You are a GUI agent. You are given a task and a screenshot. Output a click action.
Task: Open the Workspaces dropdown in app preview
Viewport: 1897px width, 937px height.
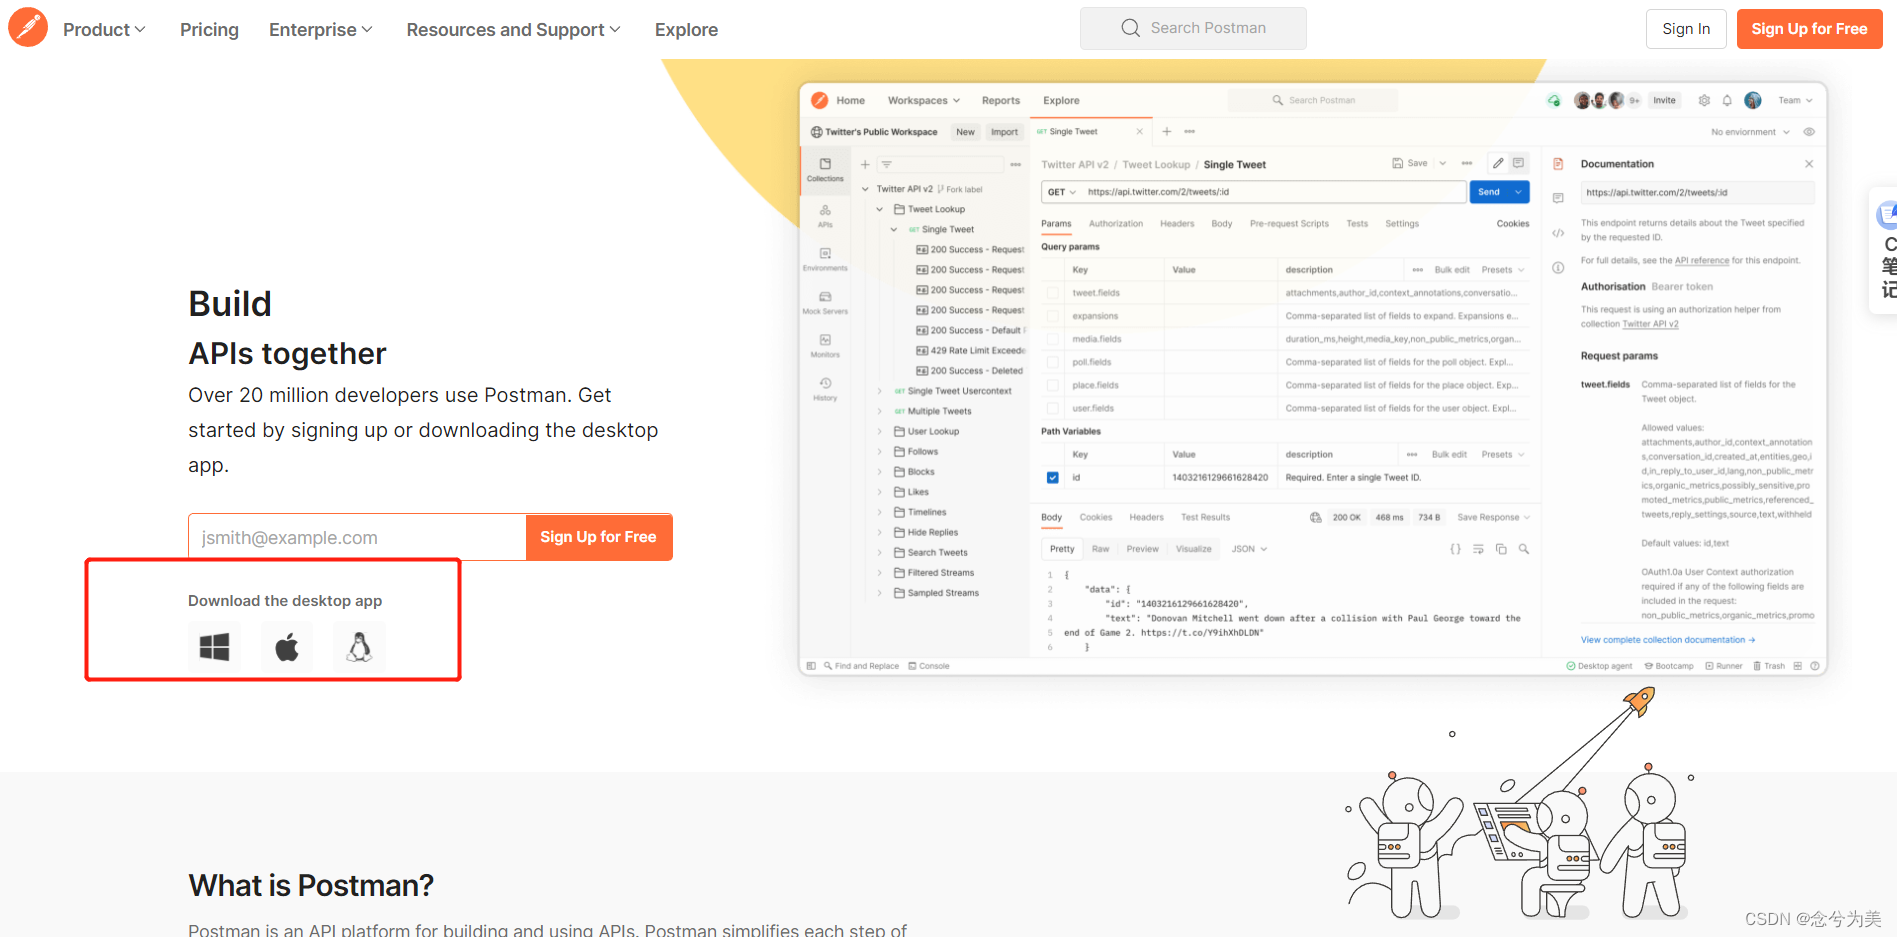pos(923,100)
